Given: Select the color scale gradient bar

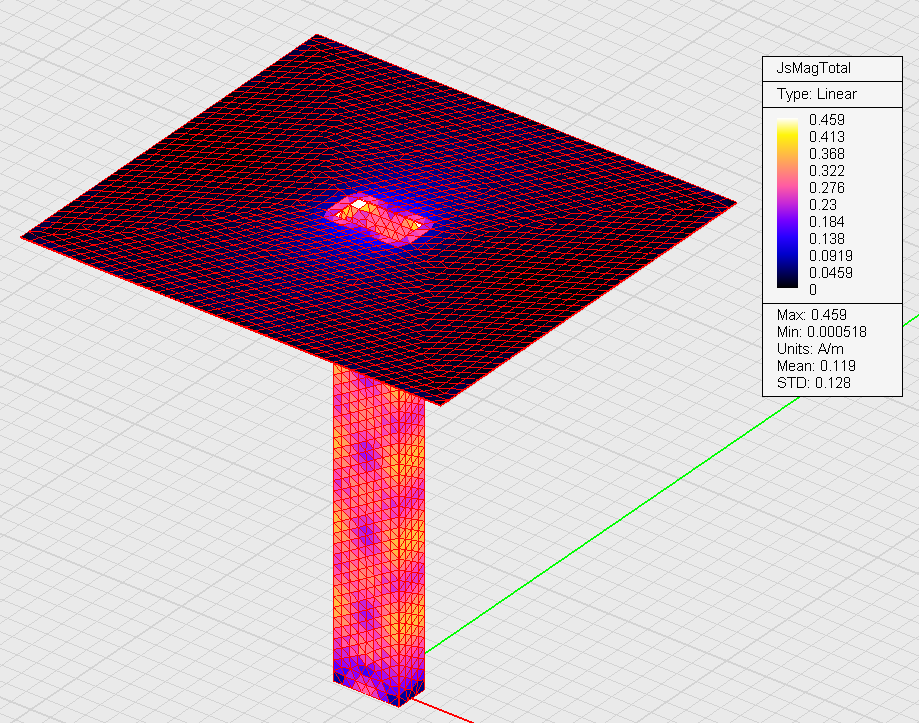Looking at the screenshot, I should (787, 203).
